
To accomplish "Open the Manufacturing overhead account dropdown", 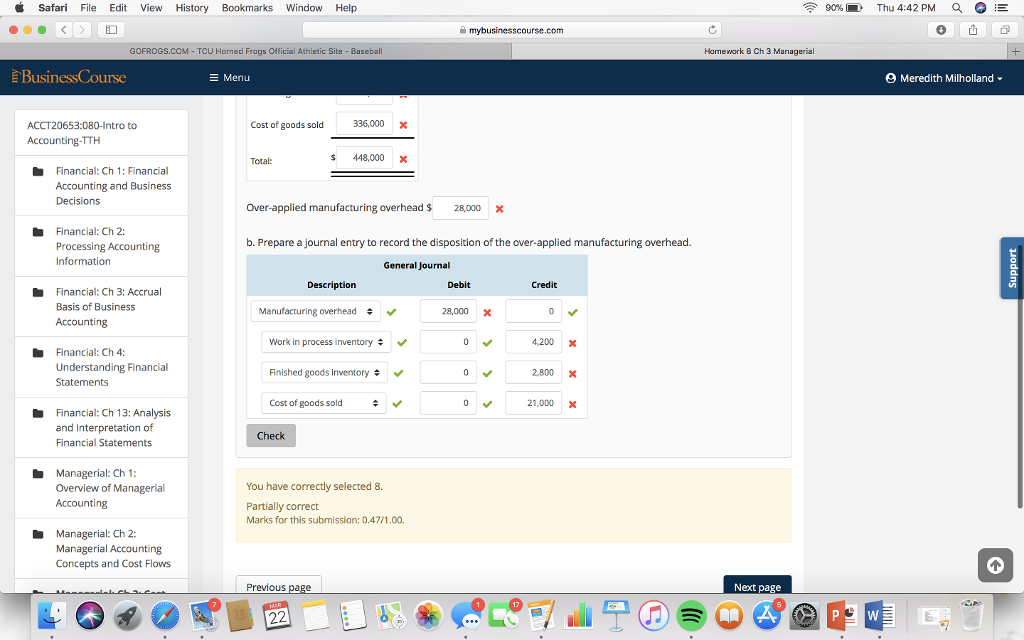I will (315, 311).
